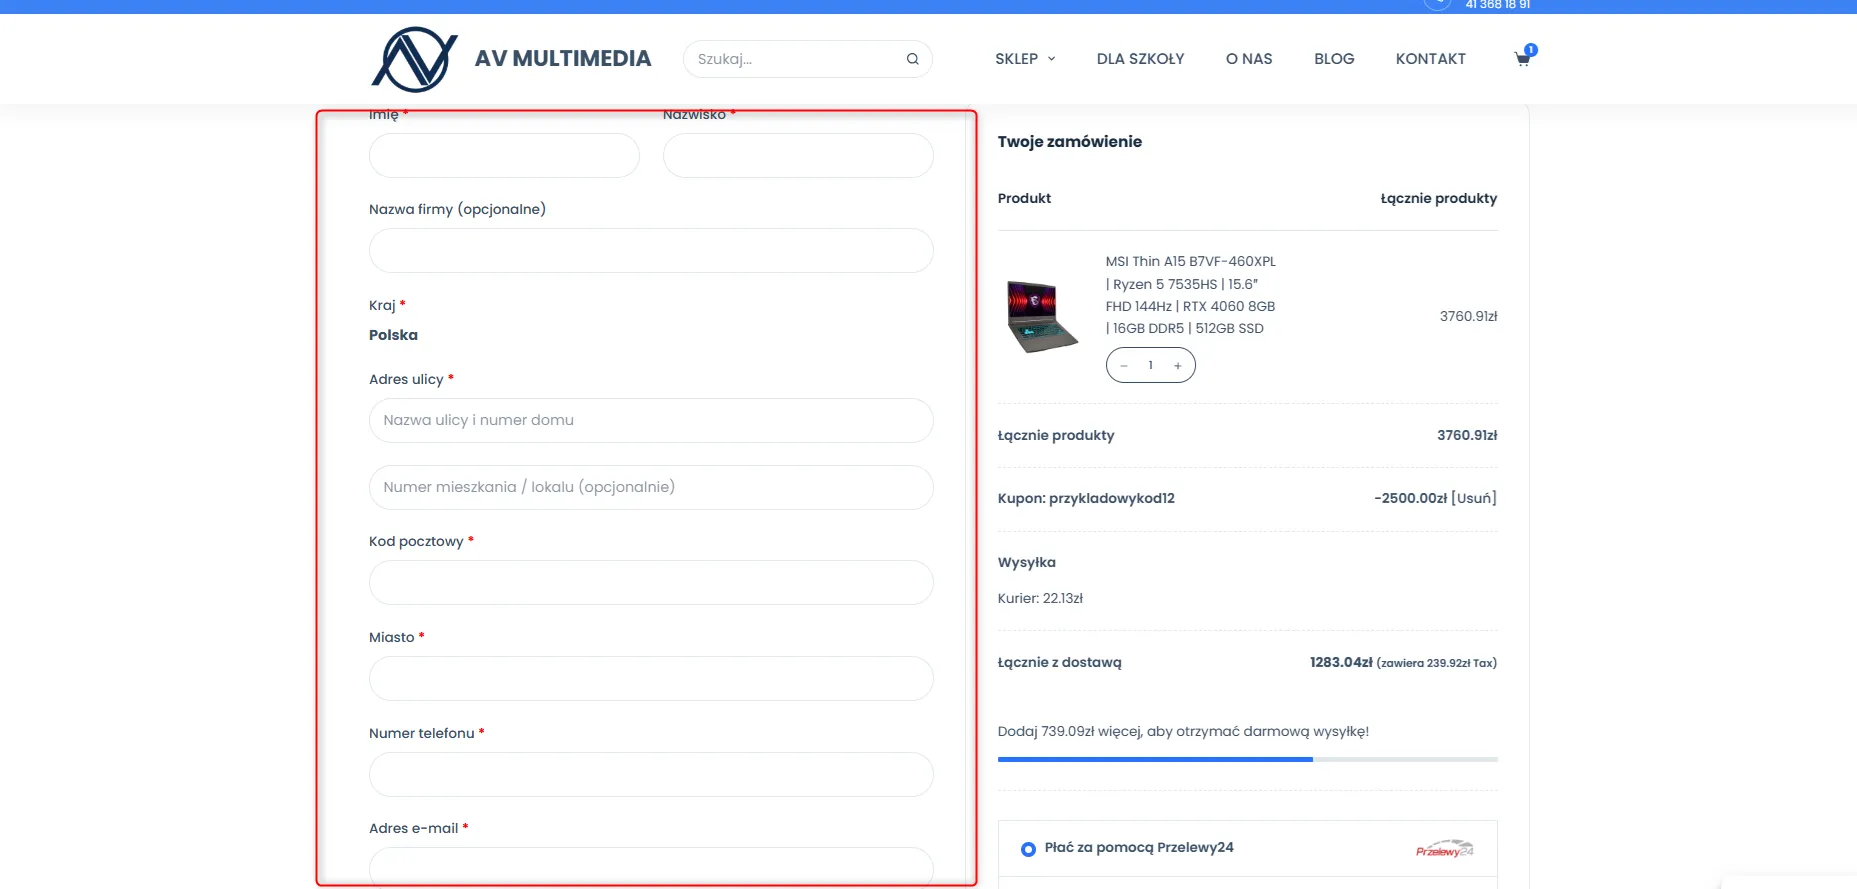Focus the Numer telefonu field
Screen dimensions: 1857x889
pyautogui.click(x=651, y=775)
